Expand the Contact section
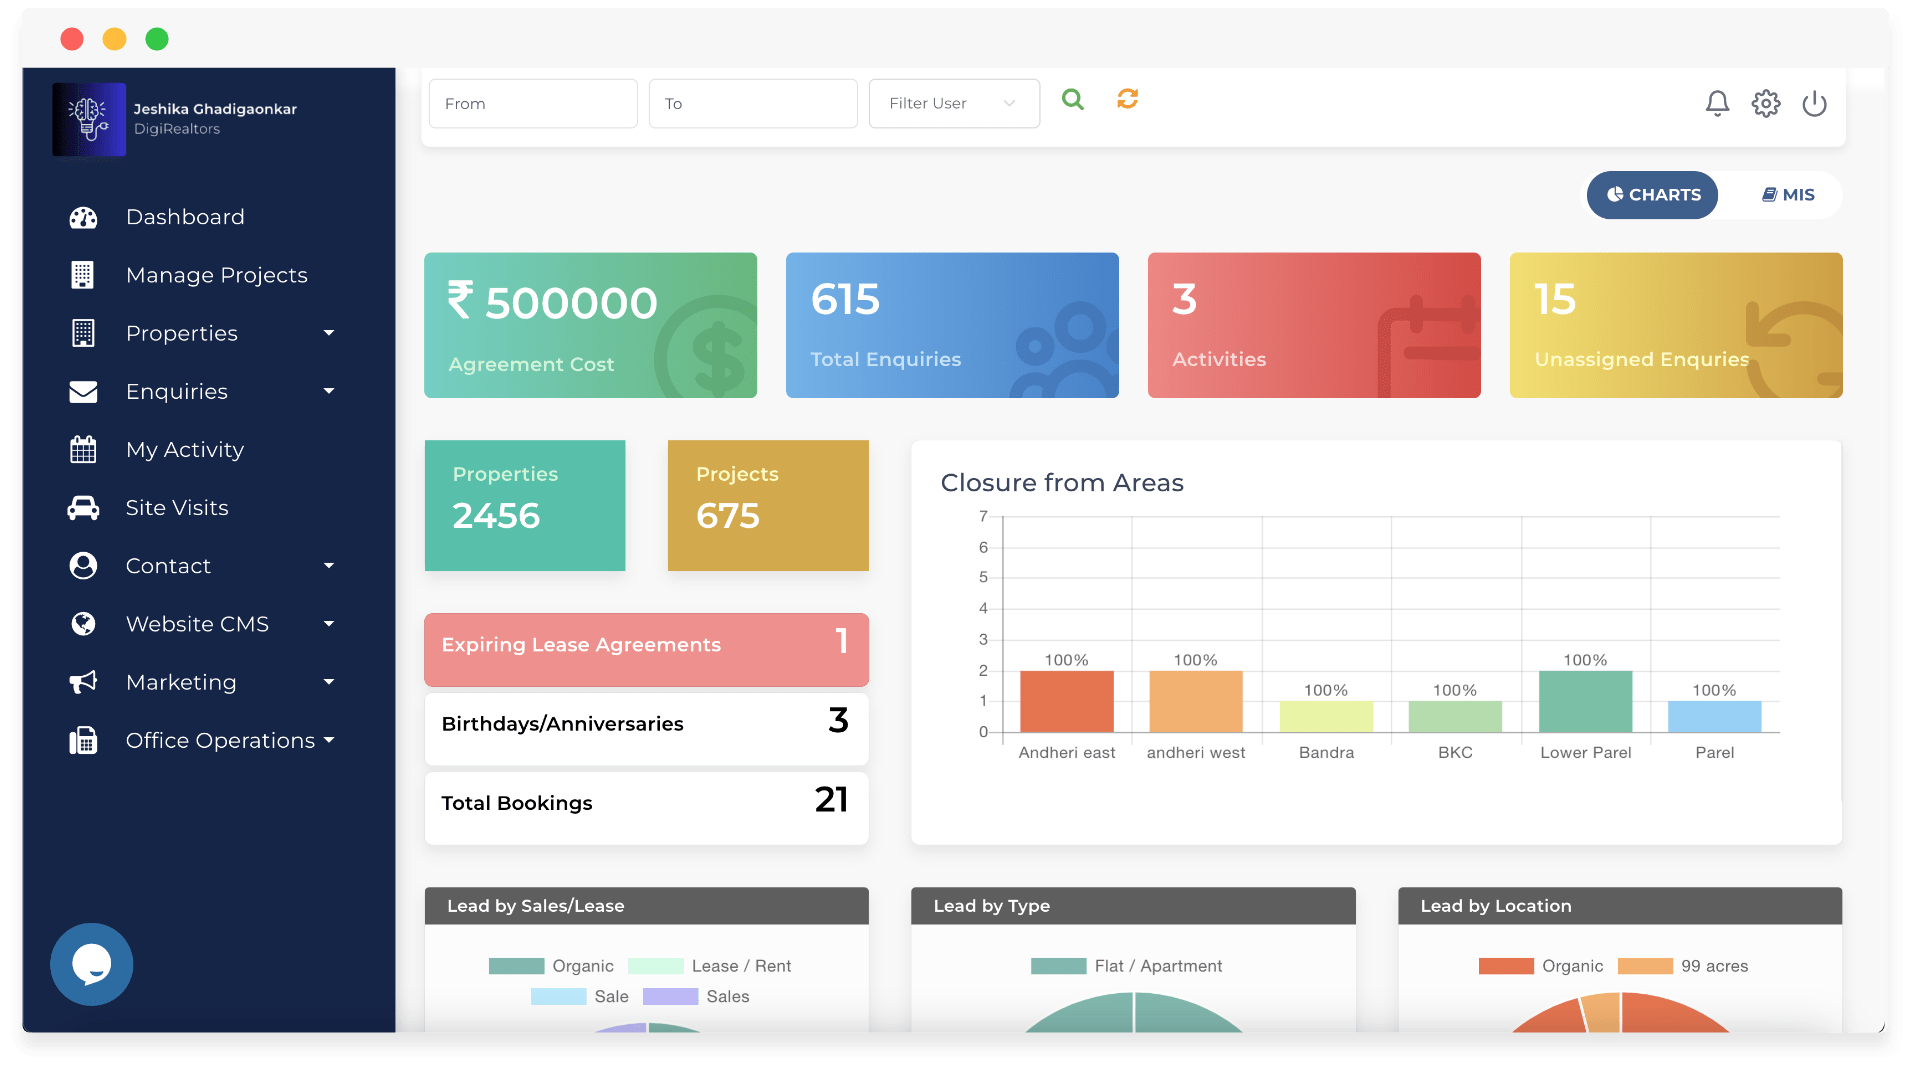 328,565
